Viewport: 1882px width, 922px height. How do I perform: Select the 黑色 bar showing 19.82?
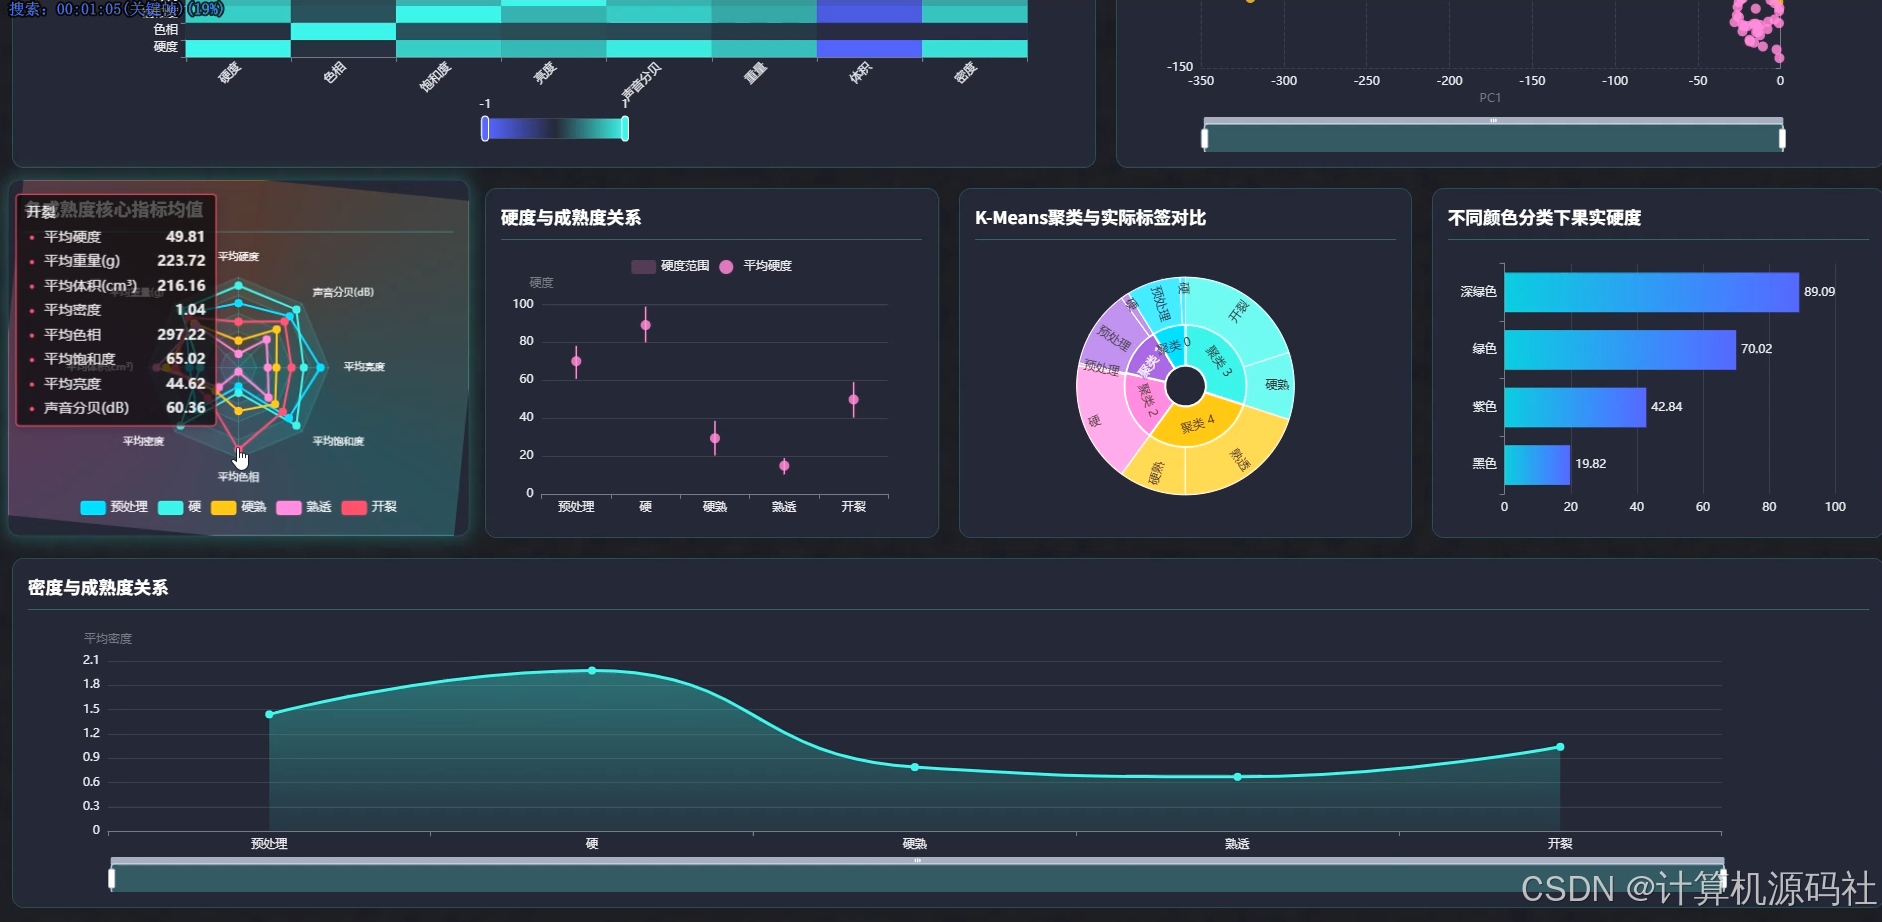point(1537,464)
